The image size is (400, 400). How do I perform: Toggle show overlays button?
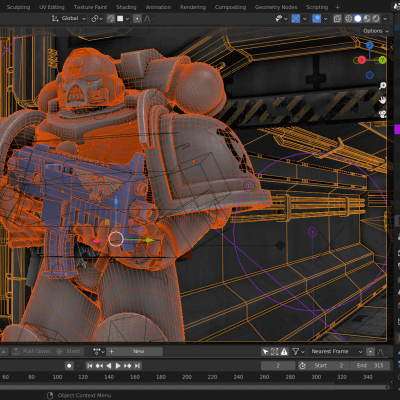(316, 19)
